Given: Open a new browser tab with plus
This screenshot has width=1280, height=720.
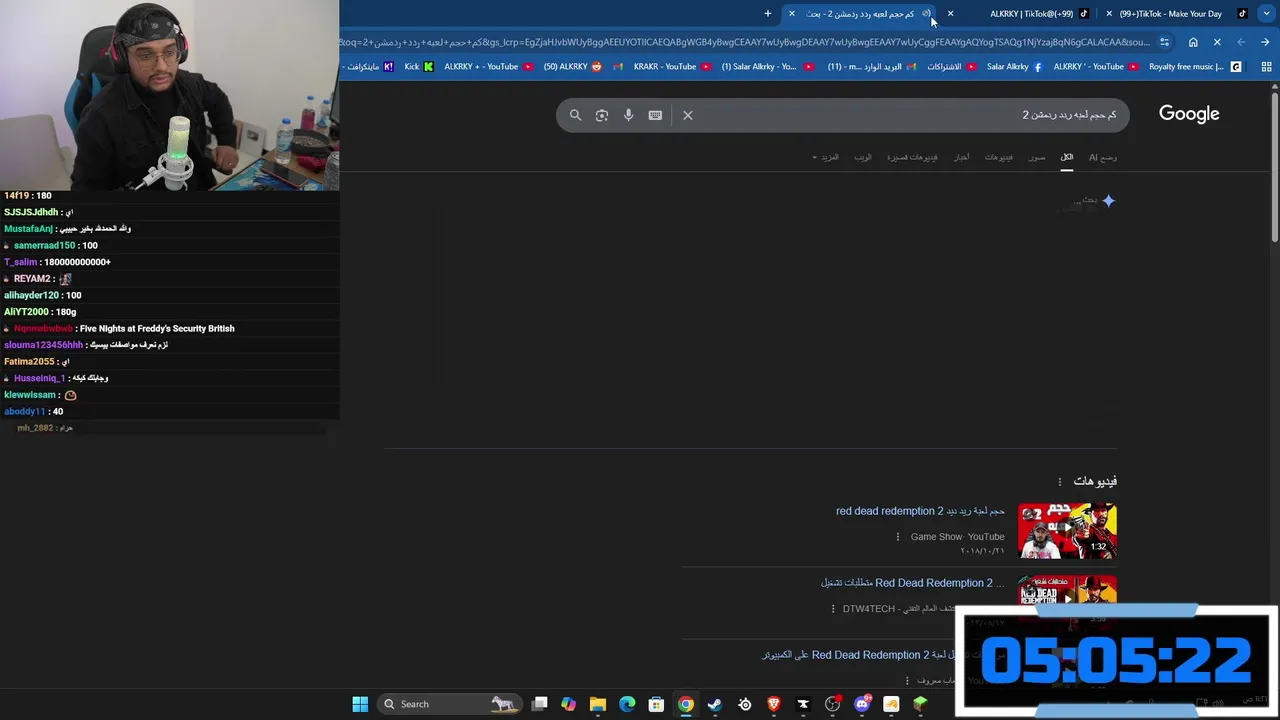Looking at the screenshot, I should coord(768,14).
